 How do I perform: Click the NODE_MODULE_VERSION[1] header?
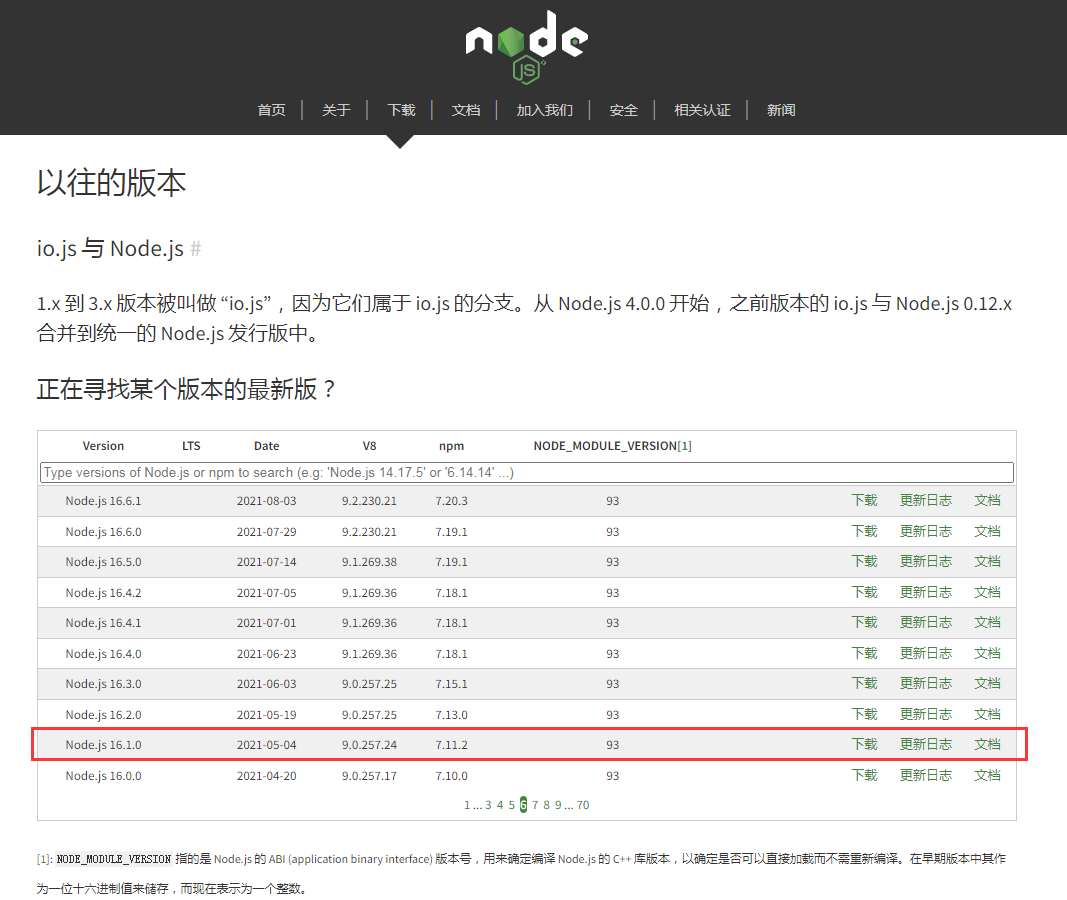coord(612,446)
